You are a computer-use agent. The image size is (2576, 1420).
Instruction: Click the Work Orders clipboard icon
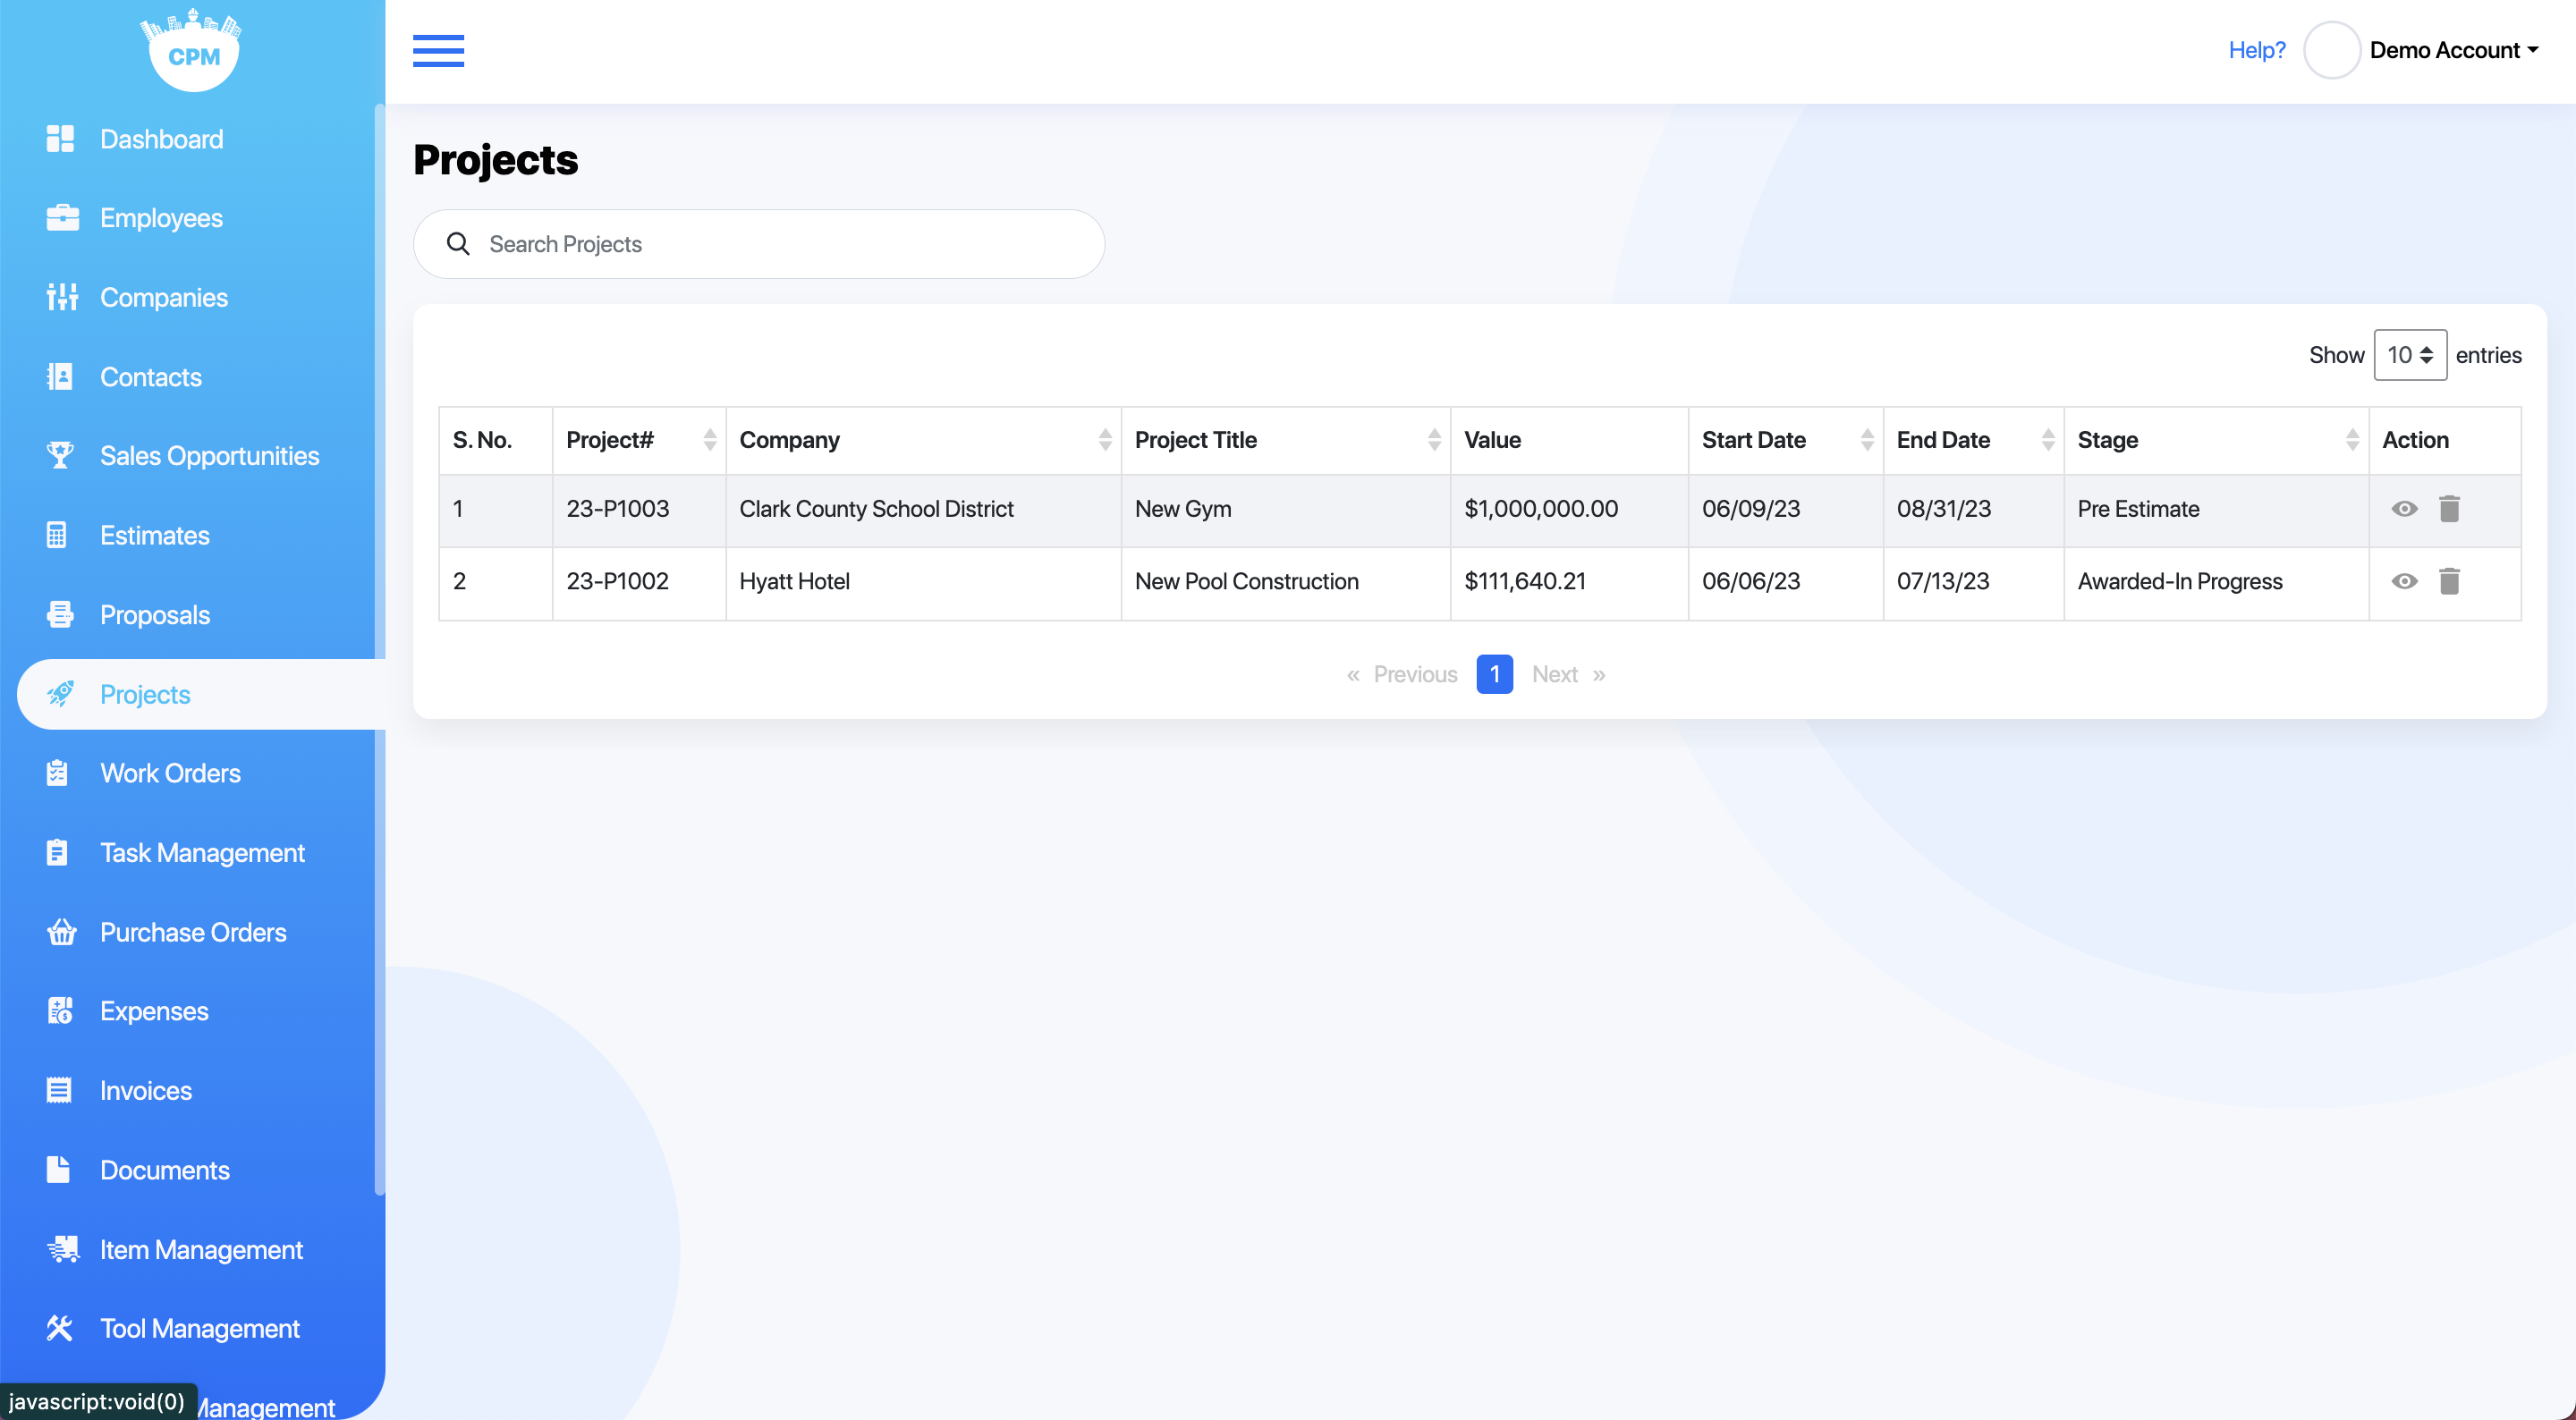57,773
